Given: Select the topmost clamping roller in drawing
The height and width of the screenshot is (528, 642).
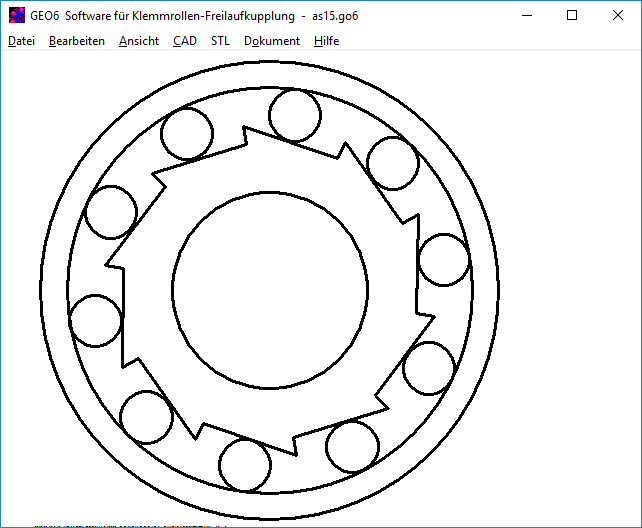Looking at the screenshot, I should coord(295,115).
